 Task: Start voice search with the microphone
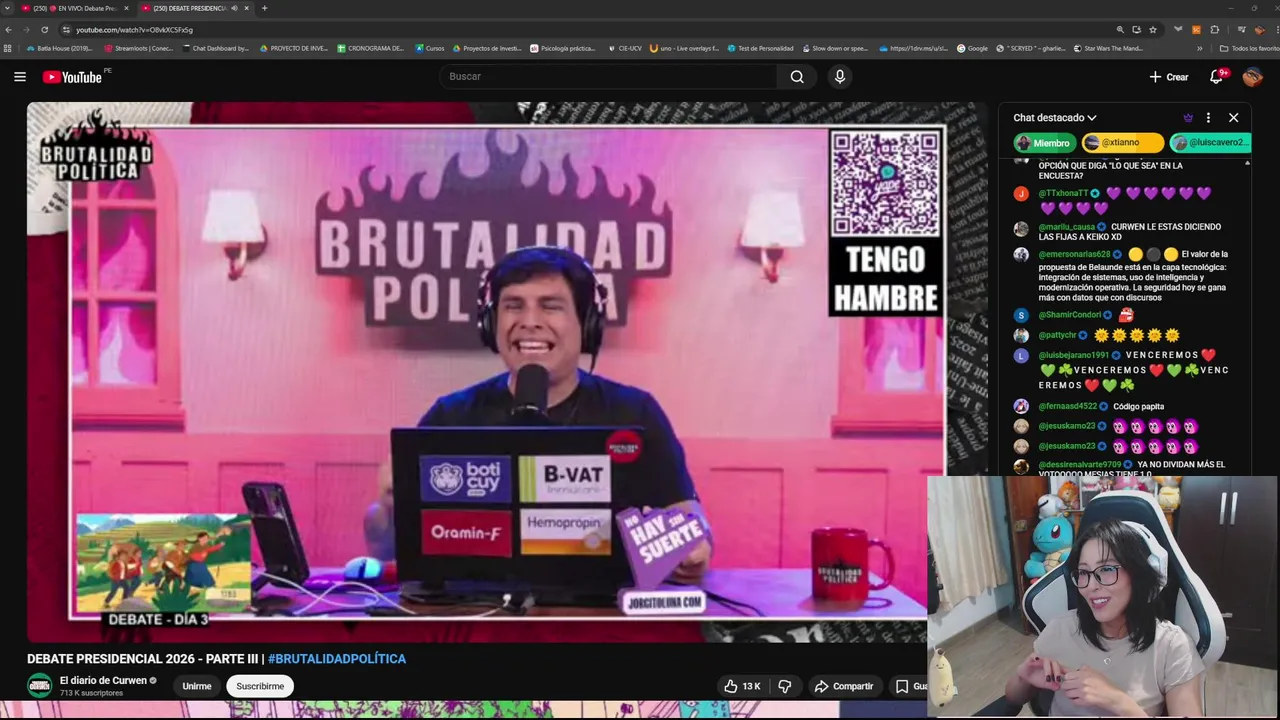click(840, 77)
